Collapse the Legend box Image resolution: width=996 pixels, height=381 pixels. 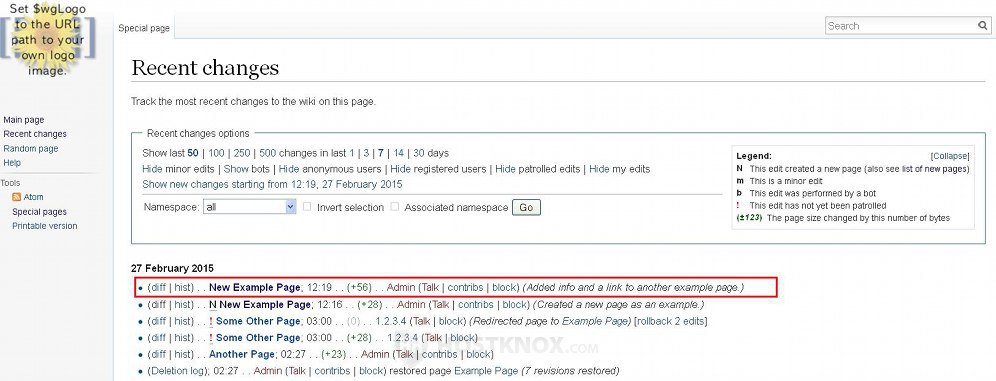(950, 156)
